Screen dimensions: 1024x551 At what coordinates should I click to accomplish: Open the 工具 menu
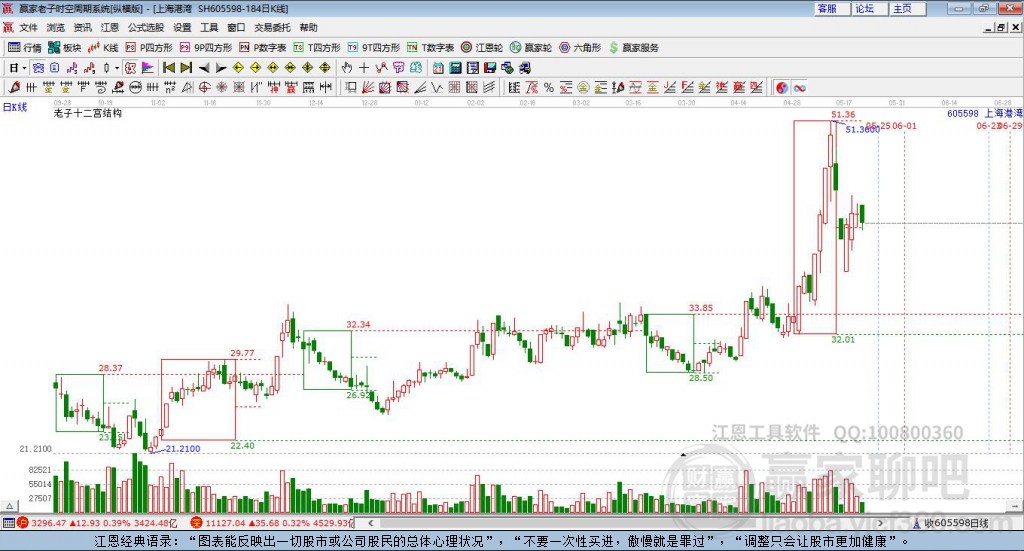click(x=209, y=27)
